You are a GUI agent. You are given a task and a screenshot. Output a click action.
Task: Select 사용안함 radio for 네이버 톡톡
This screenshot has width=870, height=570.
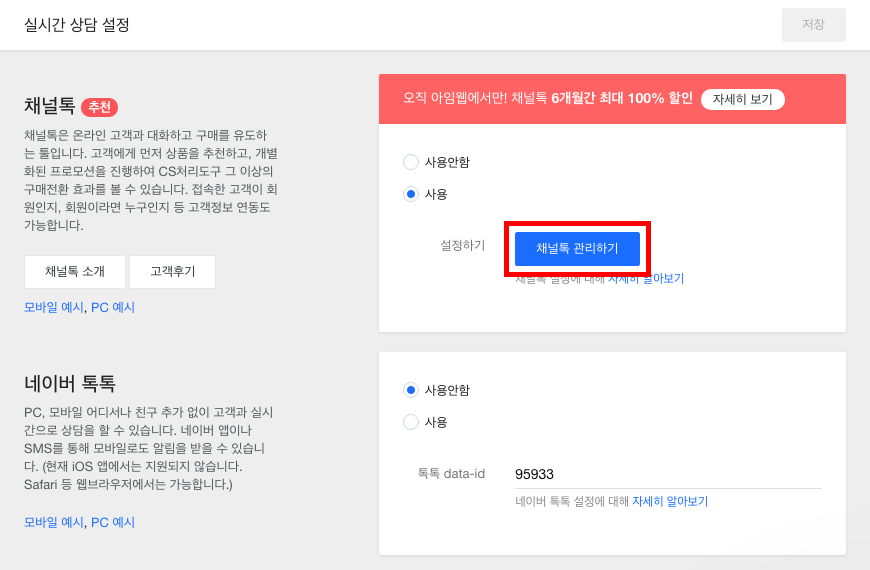(411, 390)
